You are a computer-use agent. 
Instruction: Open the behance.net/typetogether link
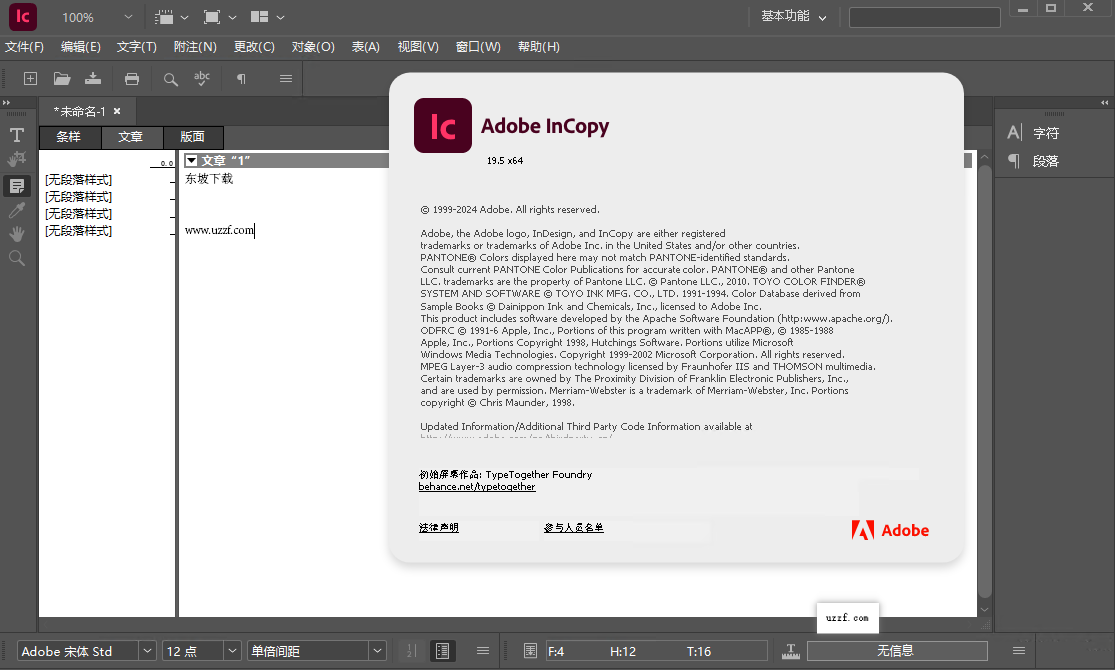tap(477, 486)
